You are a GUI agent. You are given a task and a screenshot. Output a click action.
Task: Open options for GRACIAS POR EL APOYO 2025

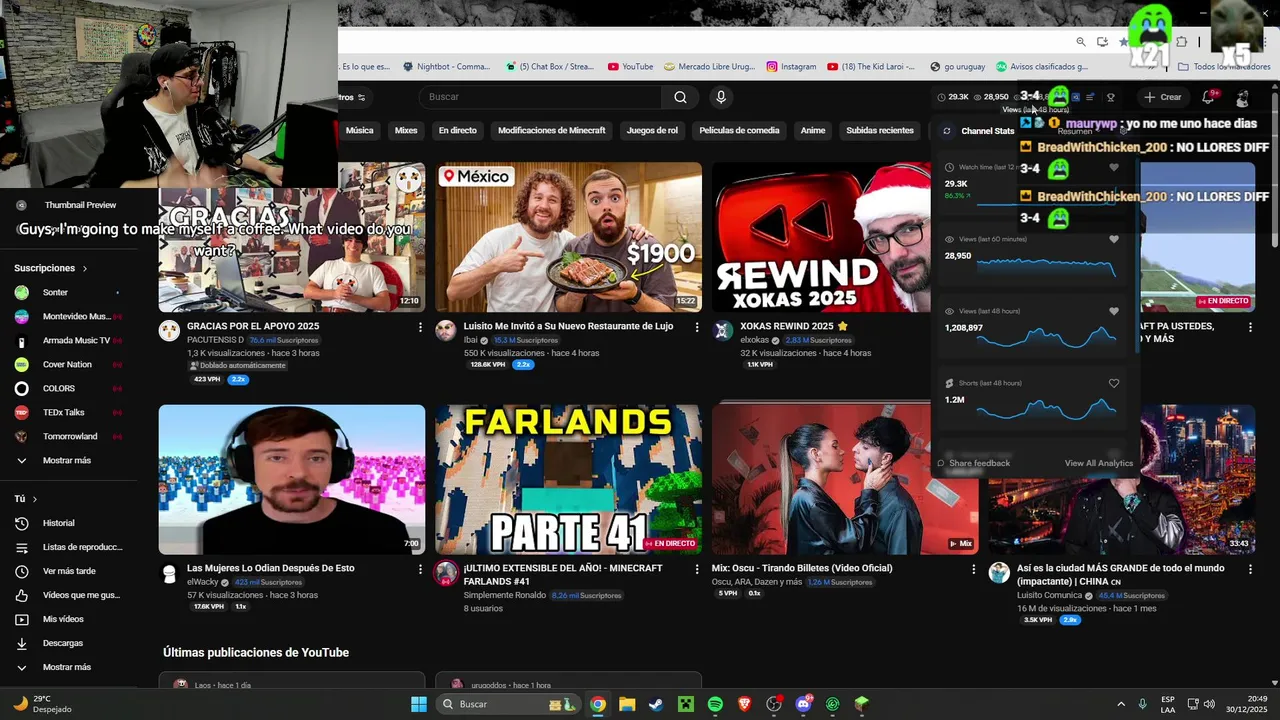pos(420,327)
